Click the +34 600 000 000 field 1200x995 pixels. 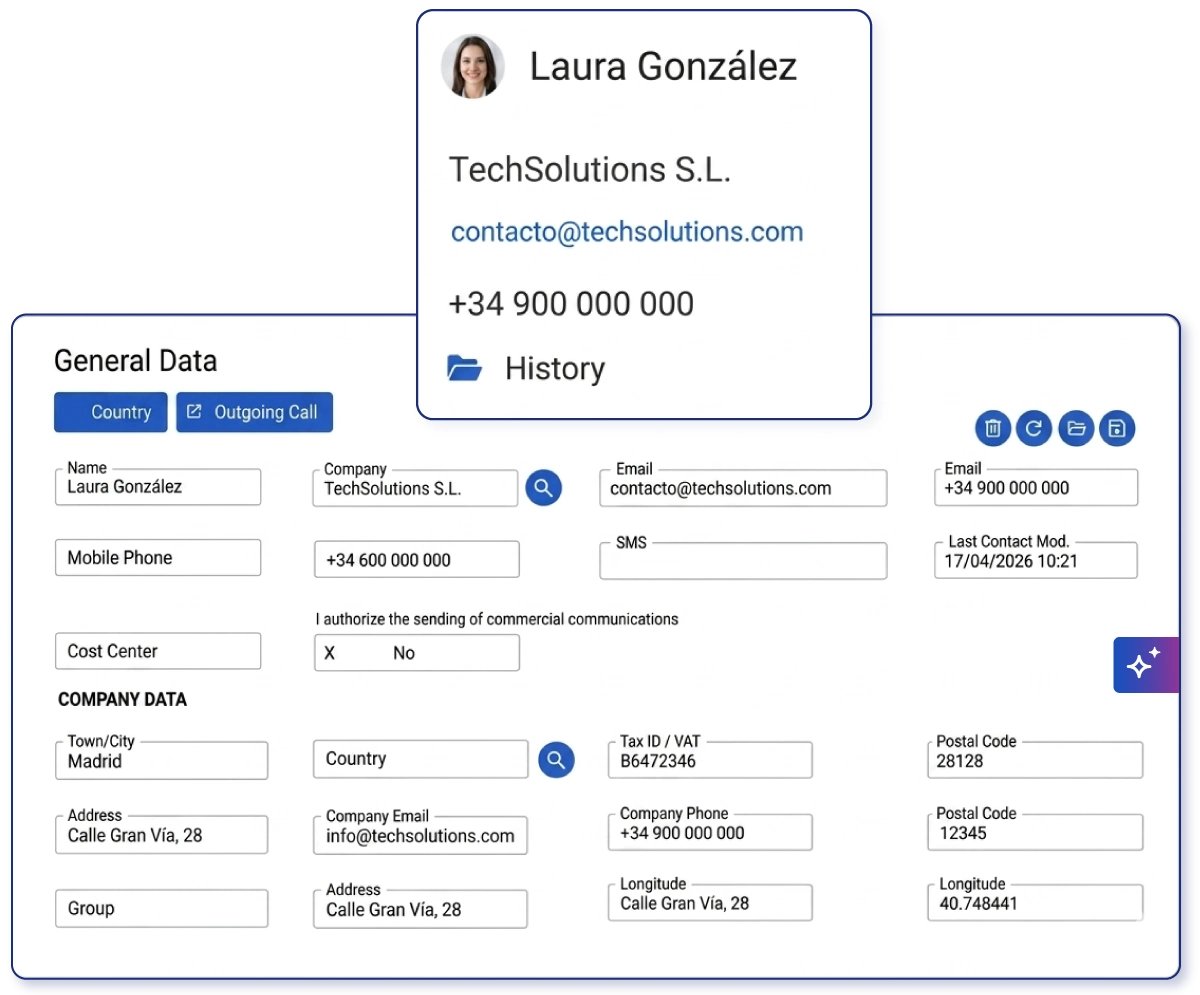coord(417,560)
